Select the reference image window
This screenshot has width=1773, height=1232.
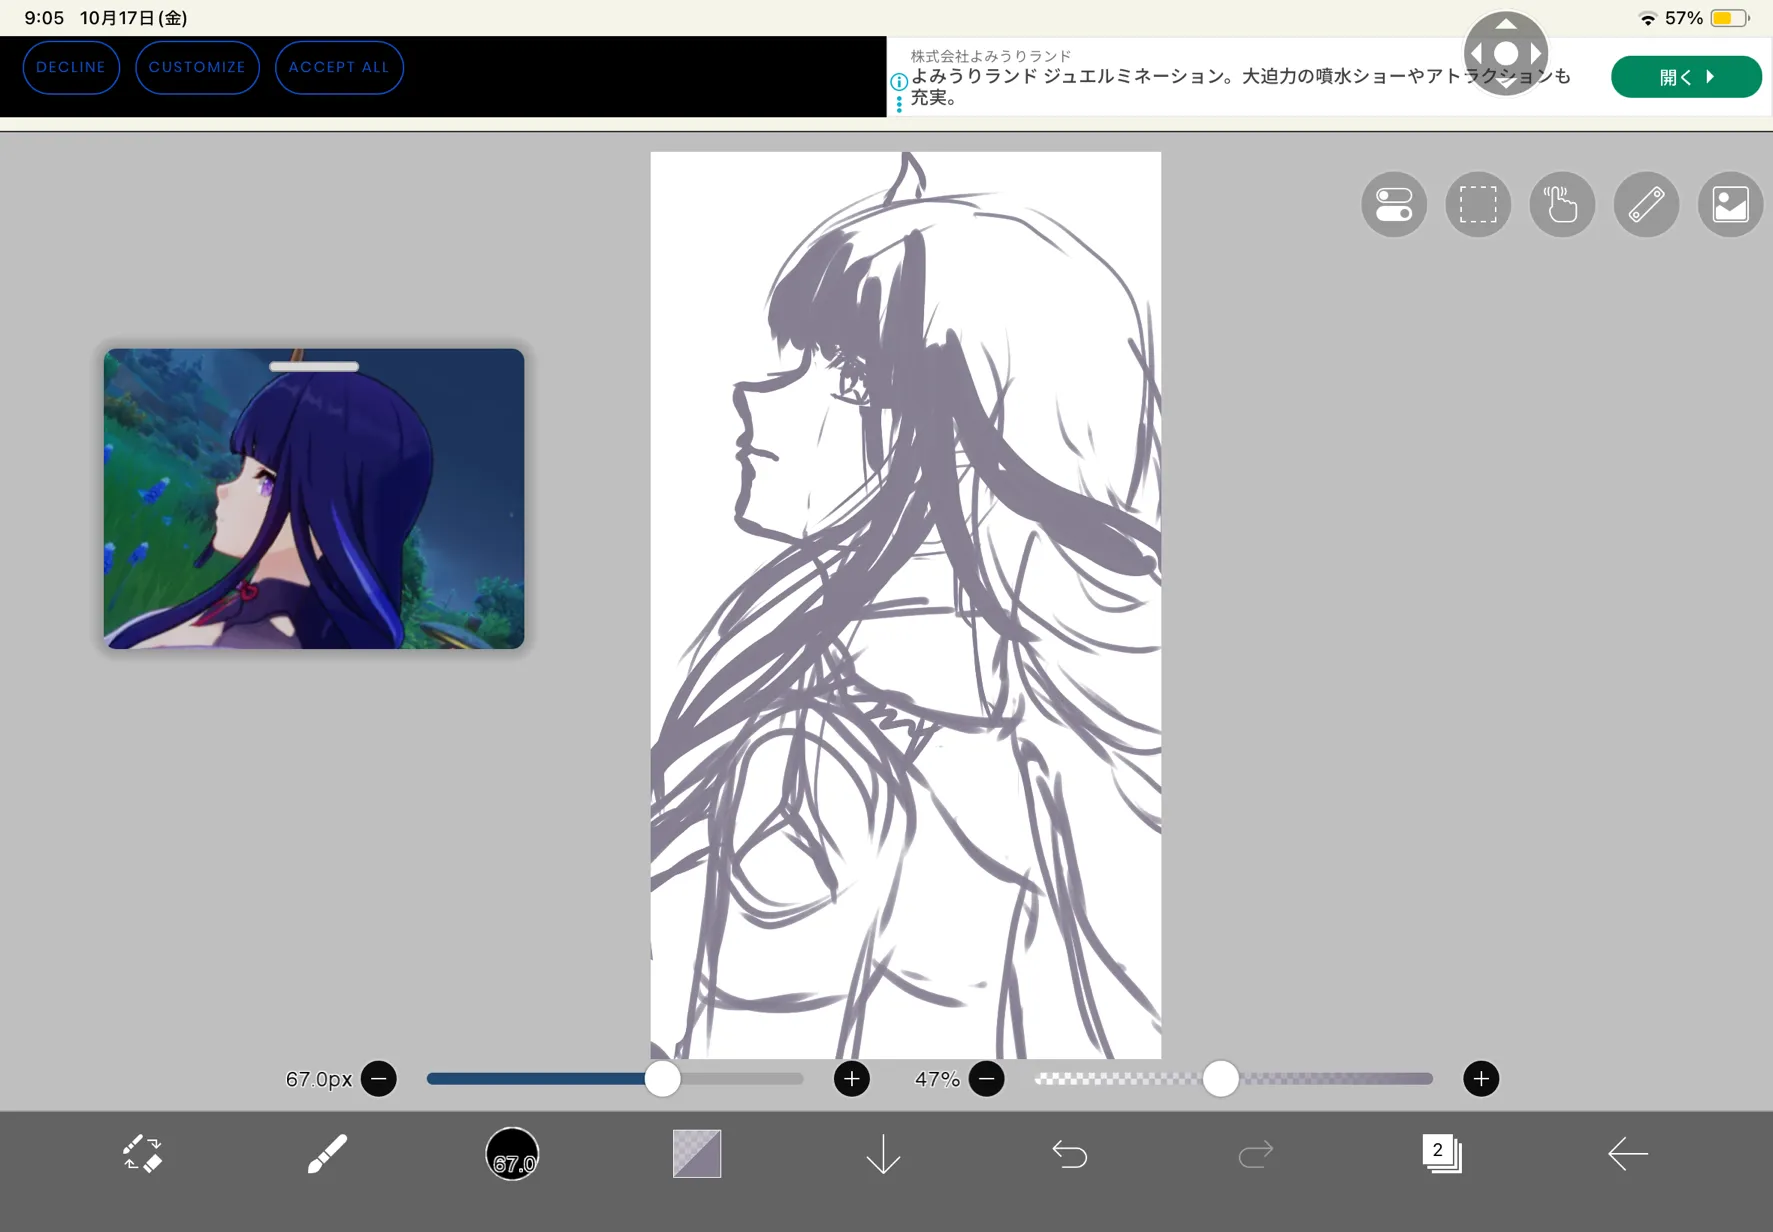314,498
